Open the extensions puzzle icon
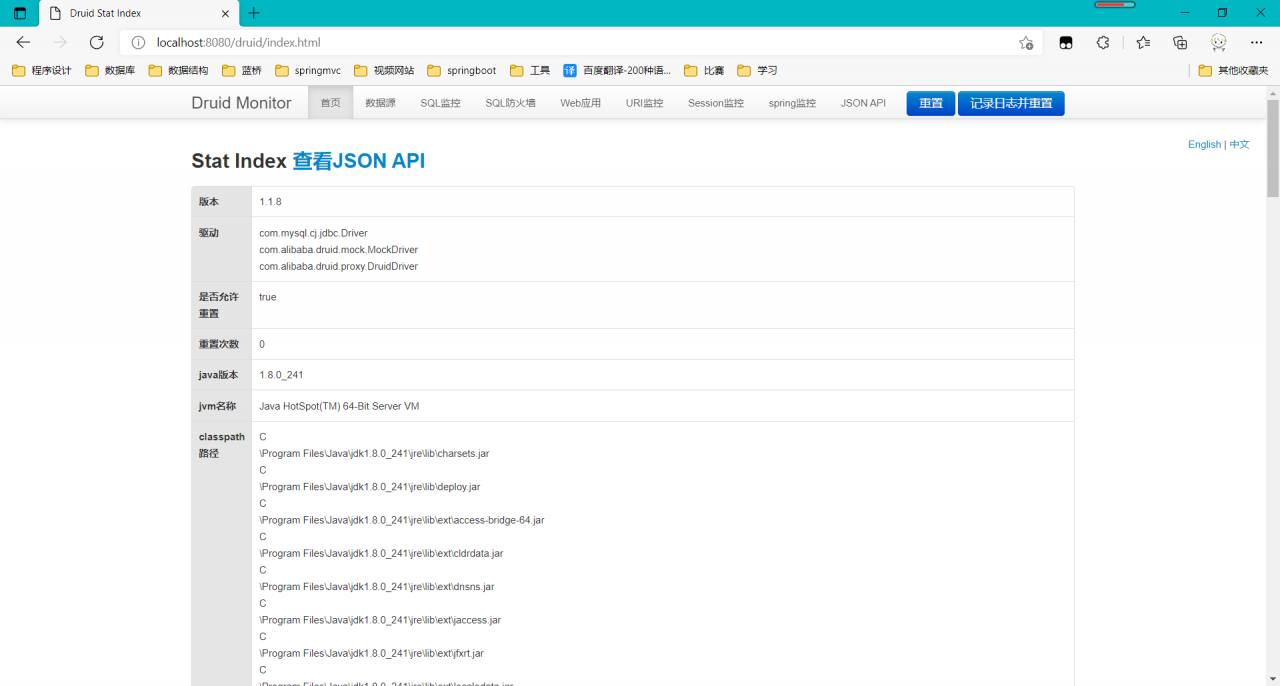The width and height of the screenshot is (1280, 686). (x=1103, y=42)
